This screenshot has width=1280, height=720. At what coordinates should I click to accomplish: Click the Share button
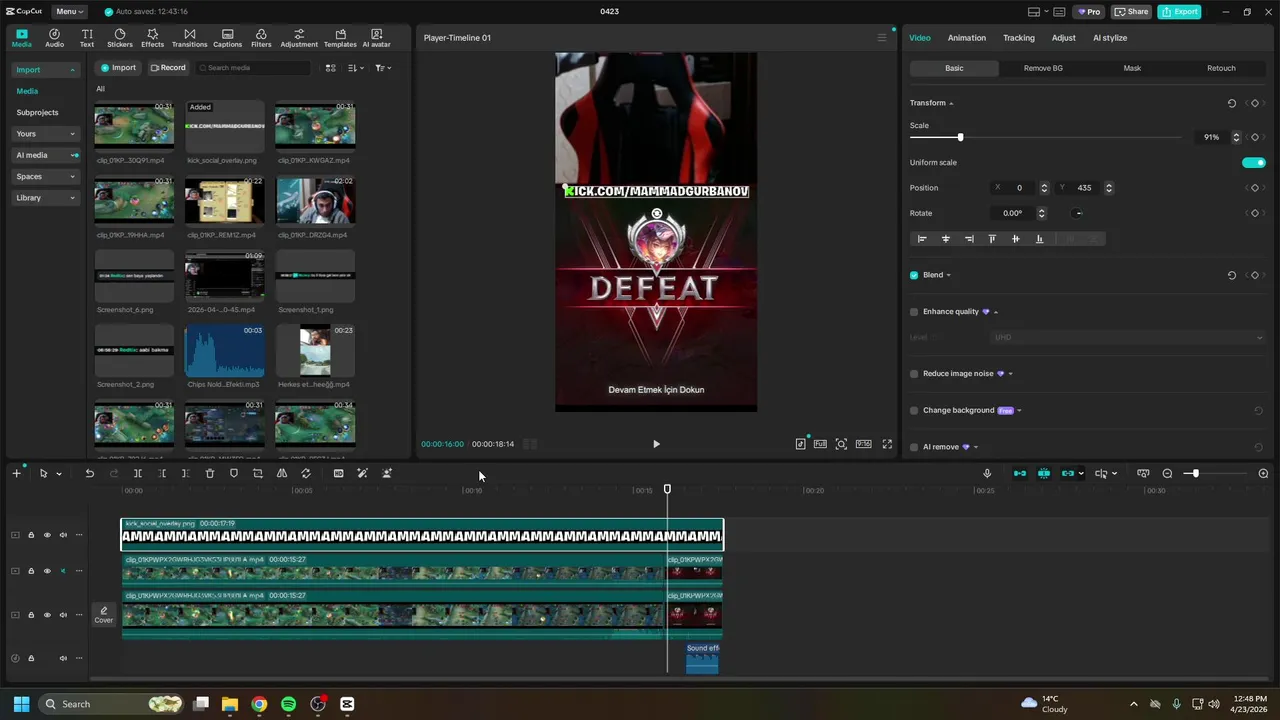(1132, 12)
